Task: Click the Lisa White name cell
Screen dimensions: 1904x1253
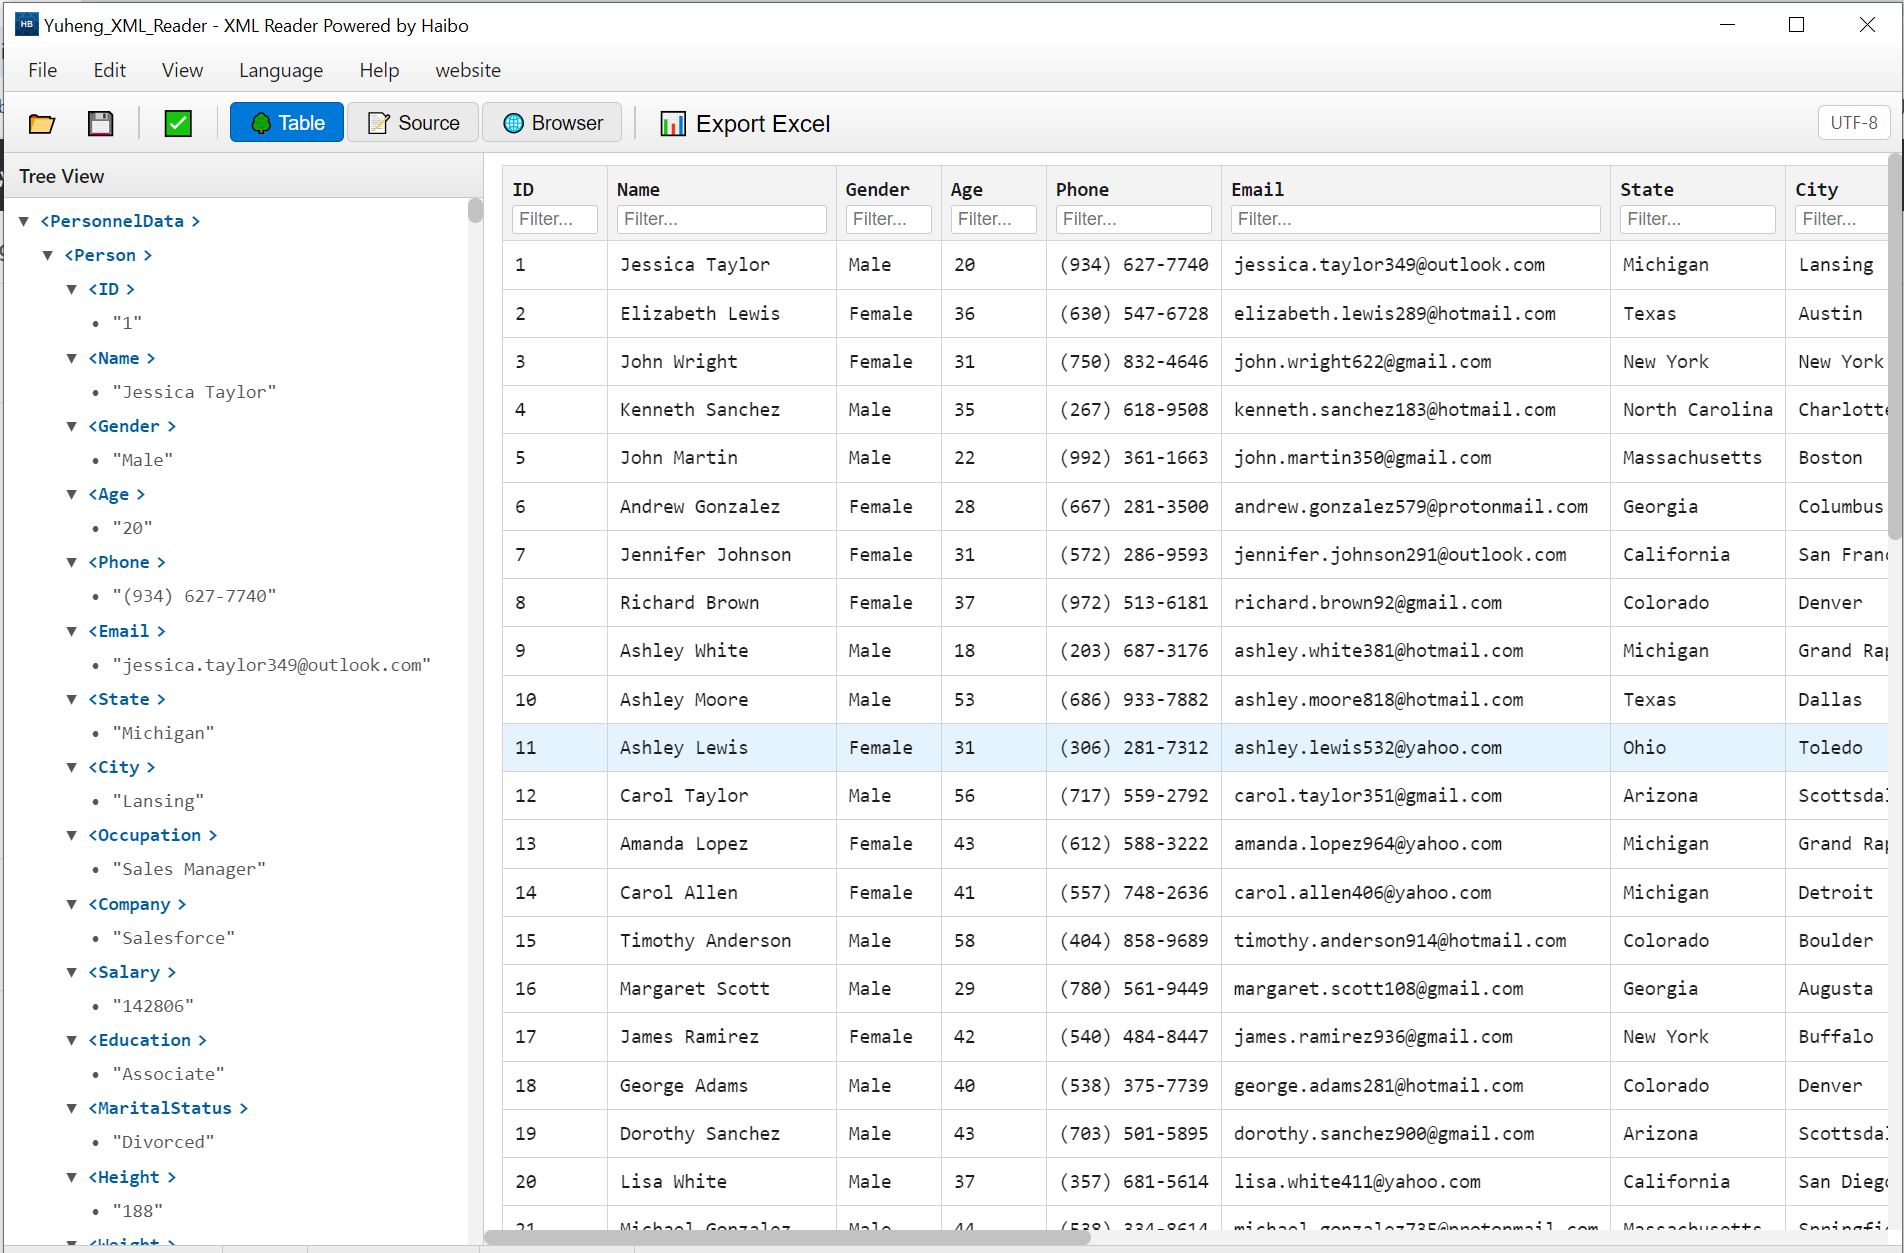Action: point(721,1181)
